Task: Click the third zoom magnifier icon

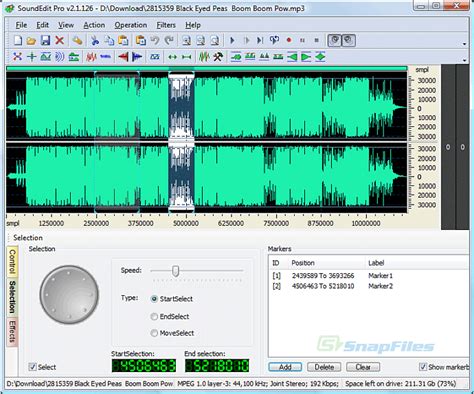Action: pos(215,41)
